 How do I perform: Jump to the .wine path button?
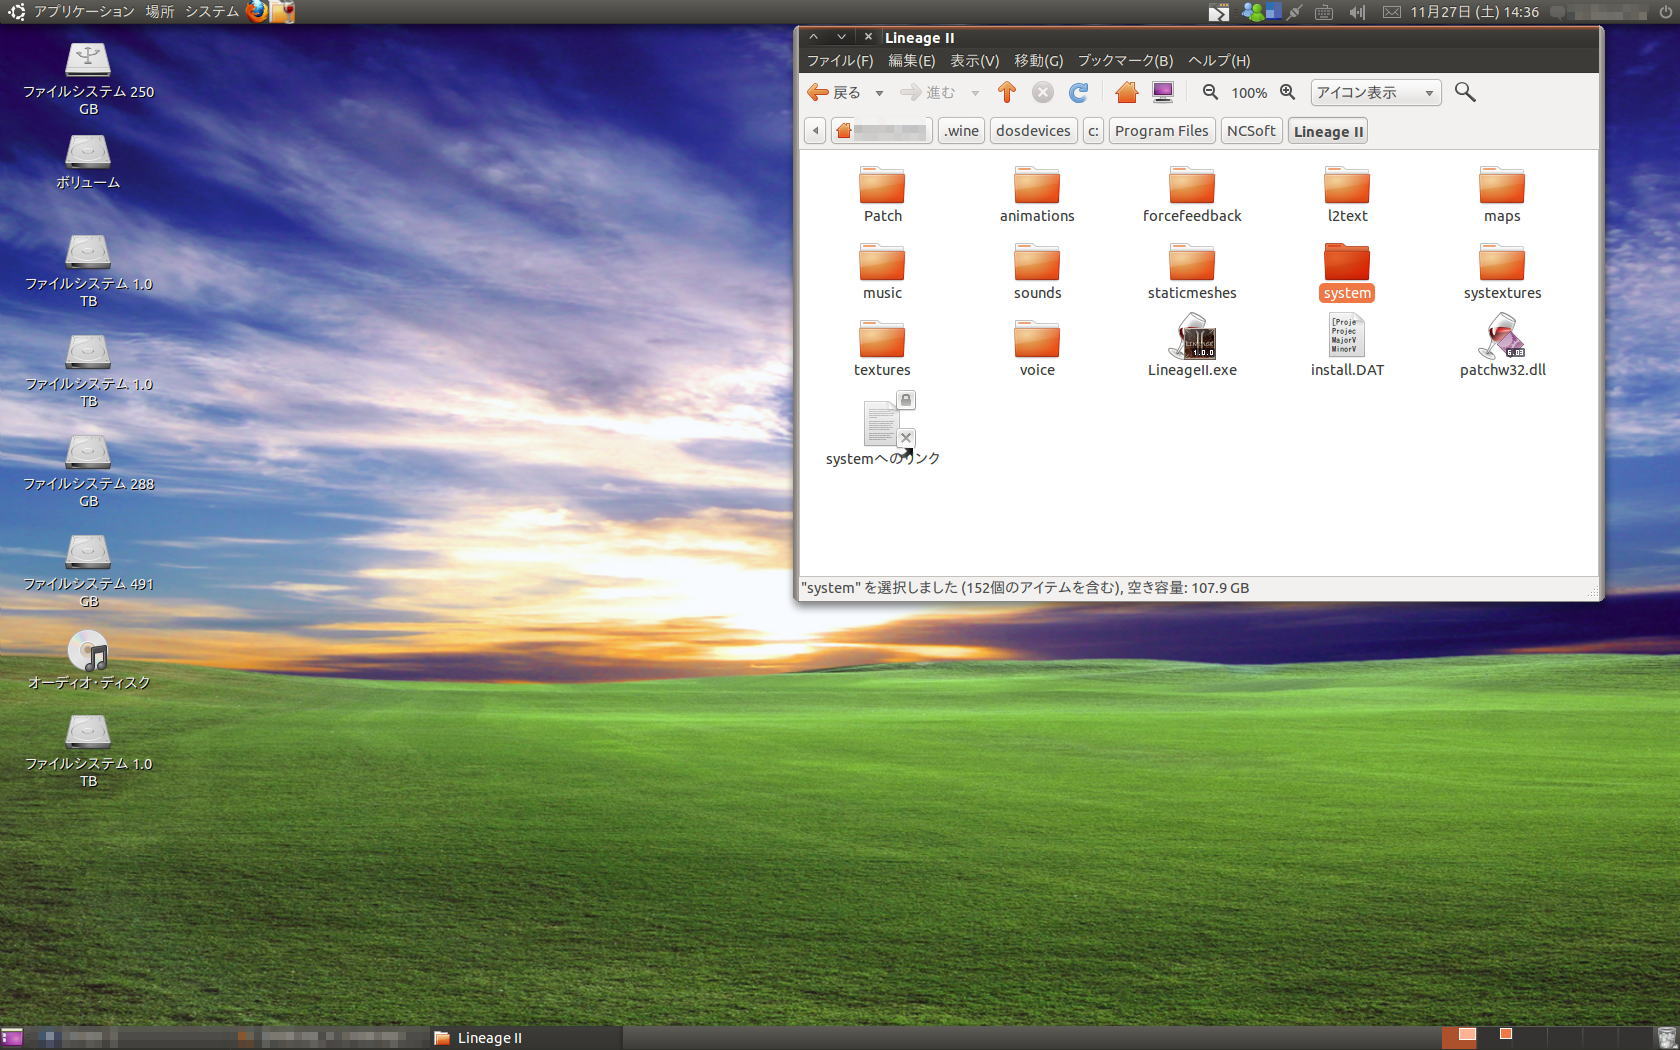pyautogui.click(x=961, y=131)
